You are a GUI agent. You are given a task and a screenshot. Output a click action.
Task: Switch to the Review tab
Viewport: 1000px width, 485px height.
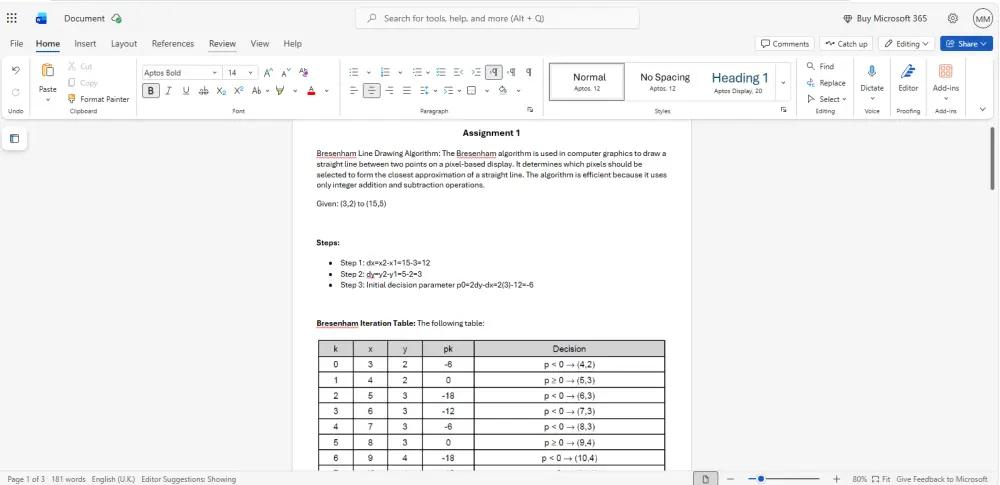pos(223,43)
